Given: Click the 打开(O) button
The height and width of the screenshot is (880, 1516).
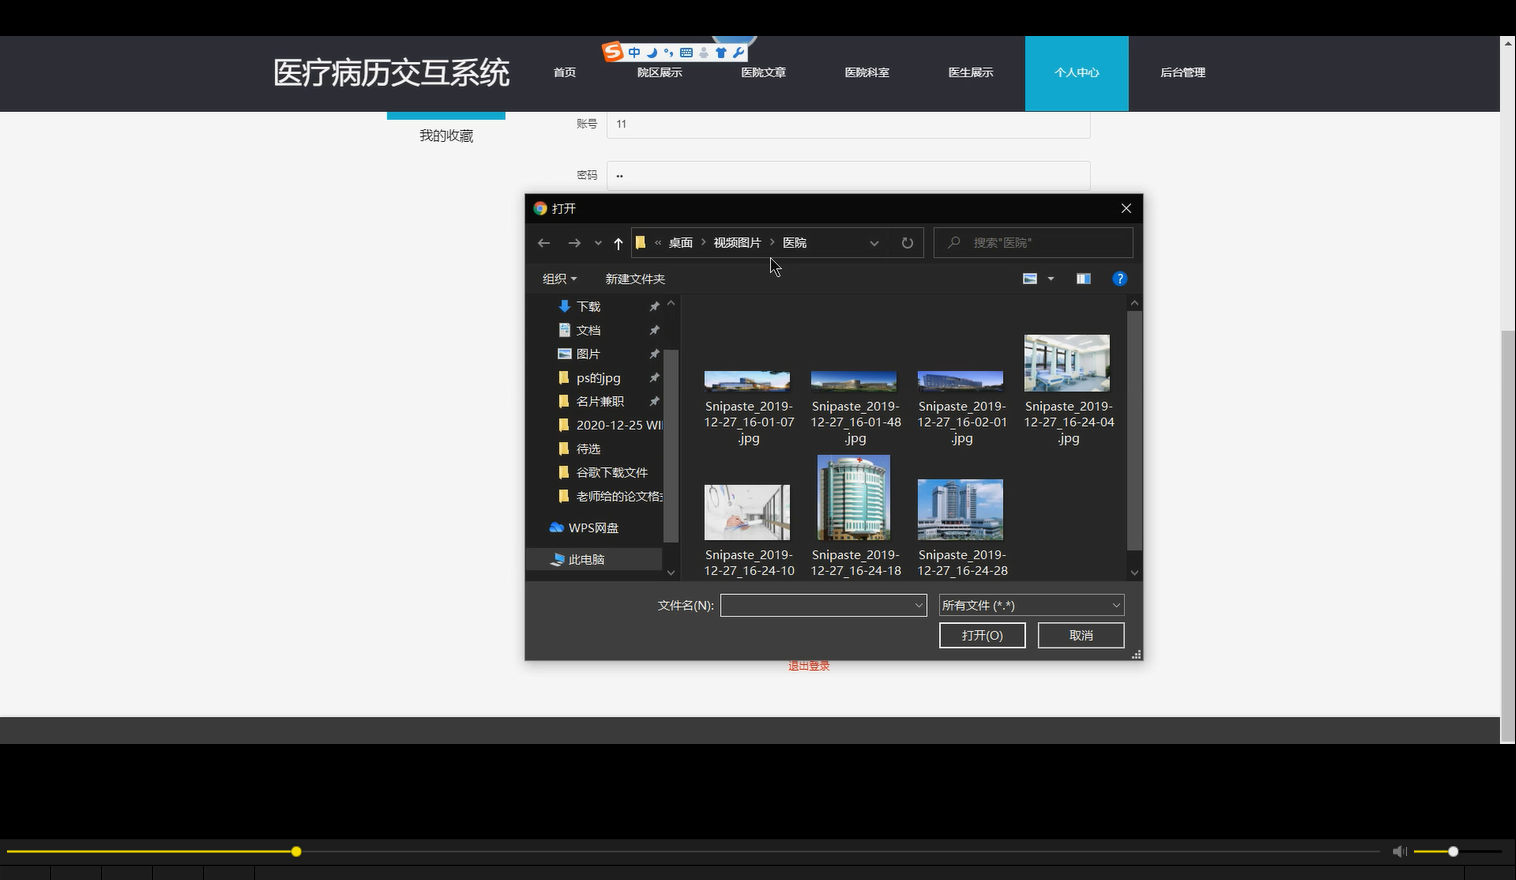Looking at the screenshot, I should coord(981,635).
